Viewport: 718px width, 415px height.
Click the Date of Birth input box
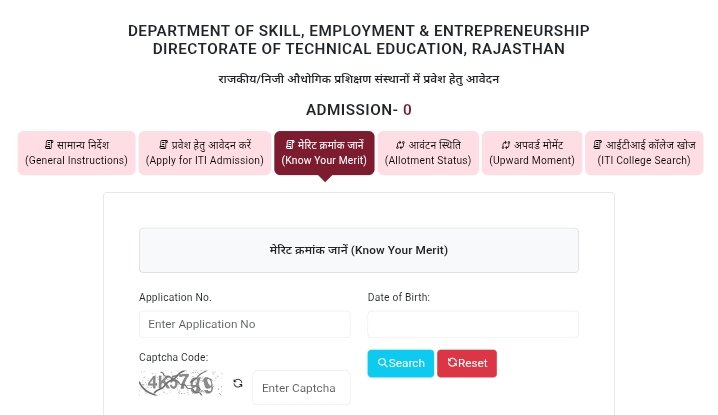coord(473,324)
